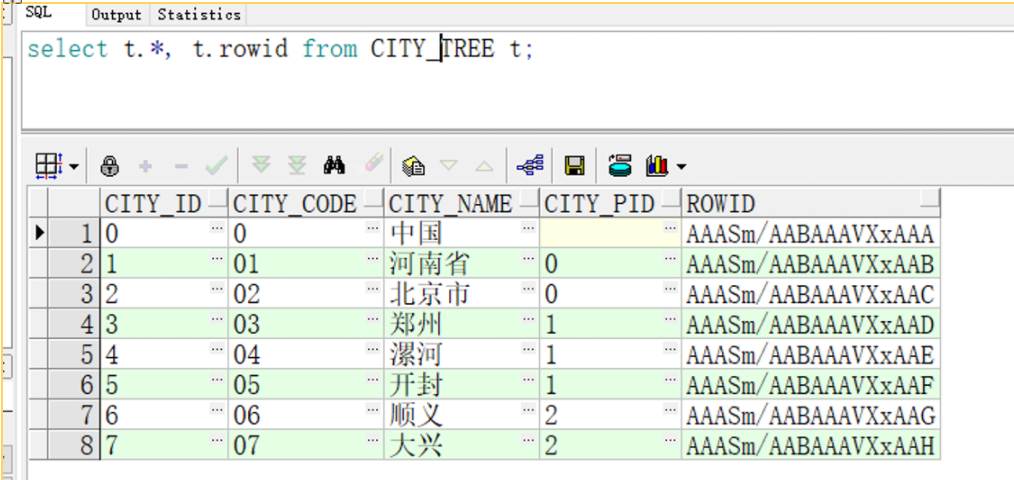Click the clear record eraser icon

374,163
